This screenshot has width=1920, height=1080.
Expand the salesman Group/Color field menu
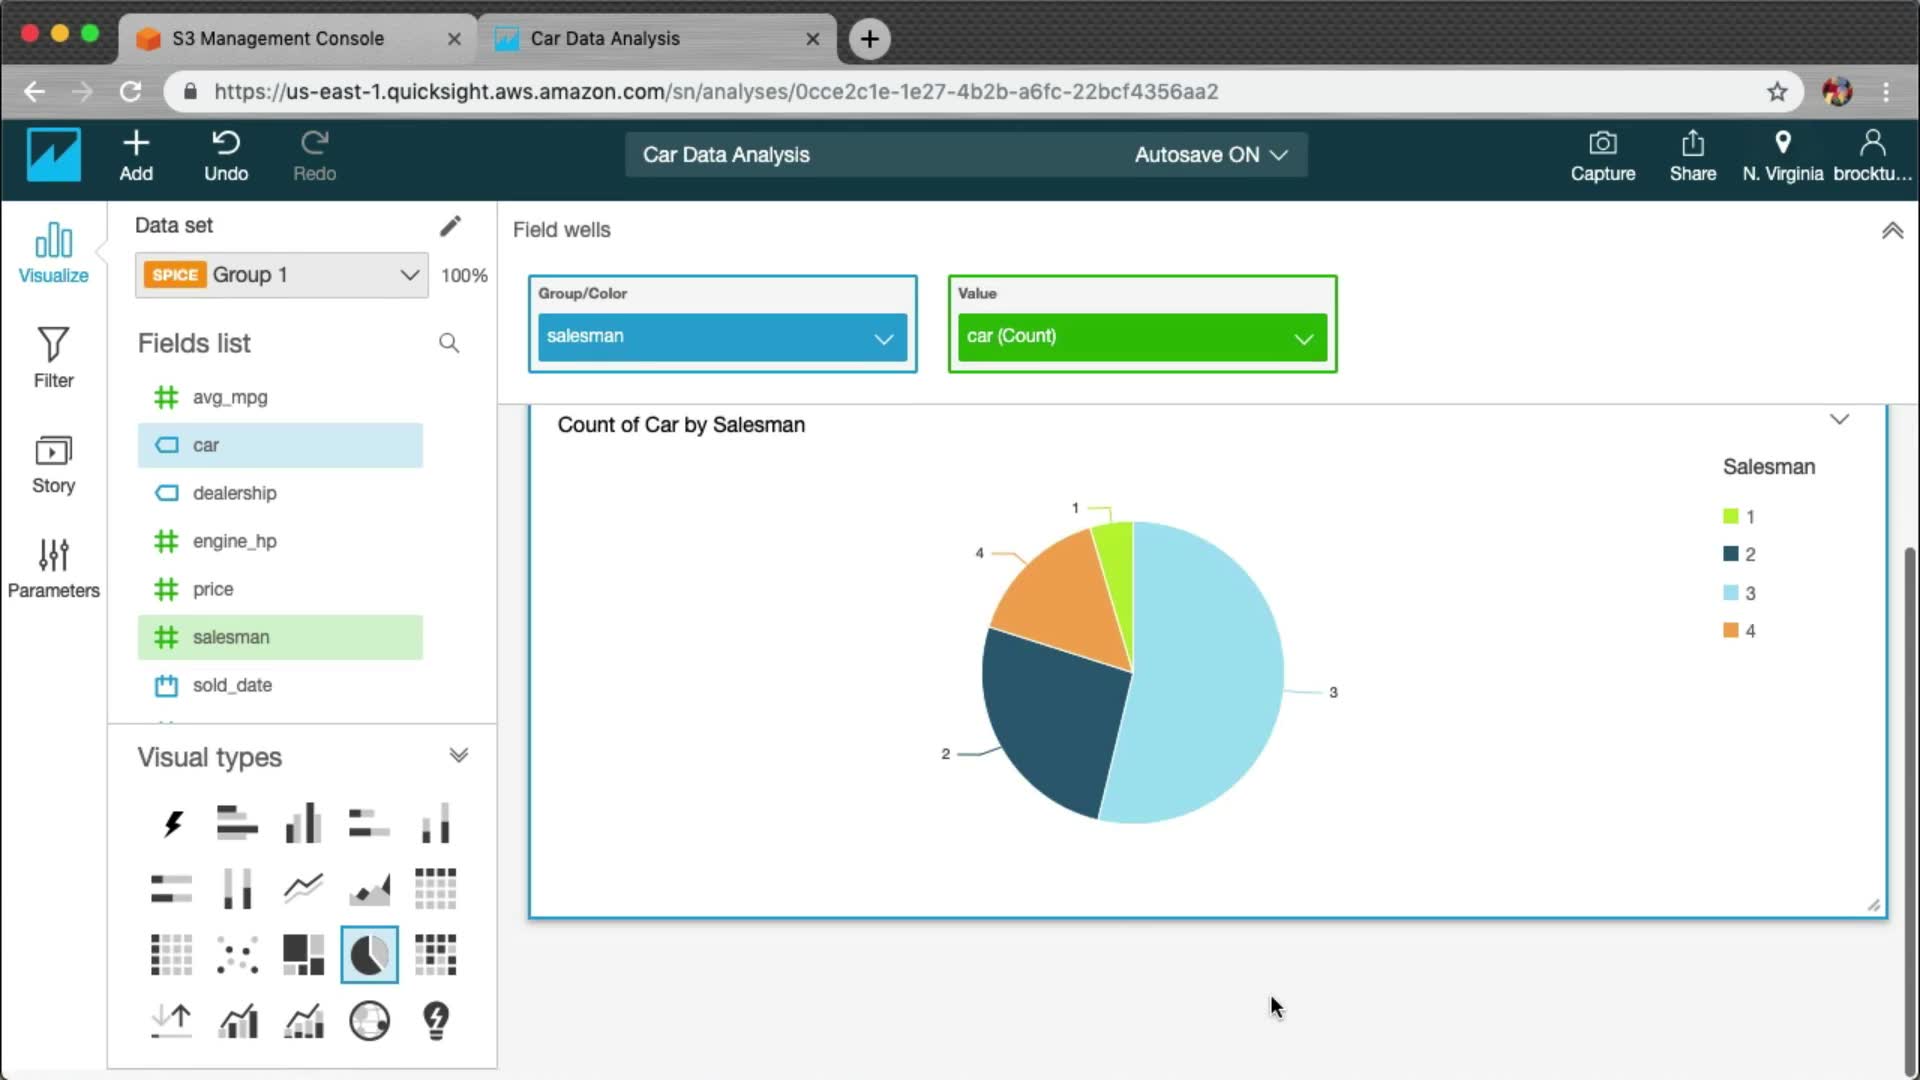883,338
